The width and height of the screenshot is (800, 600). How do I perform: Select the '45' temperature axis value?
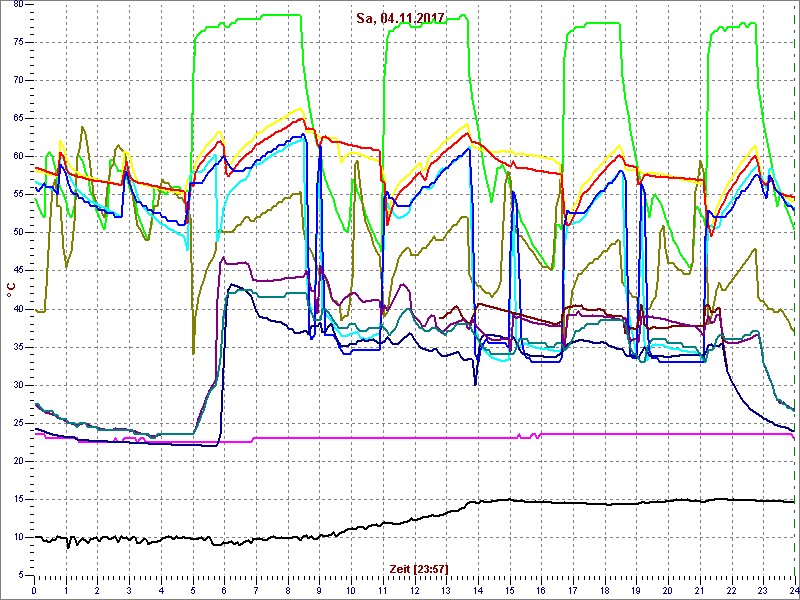[19, 271]
